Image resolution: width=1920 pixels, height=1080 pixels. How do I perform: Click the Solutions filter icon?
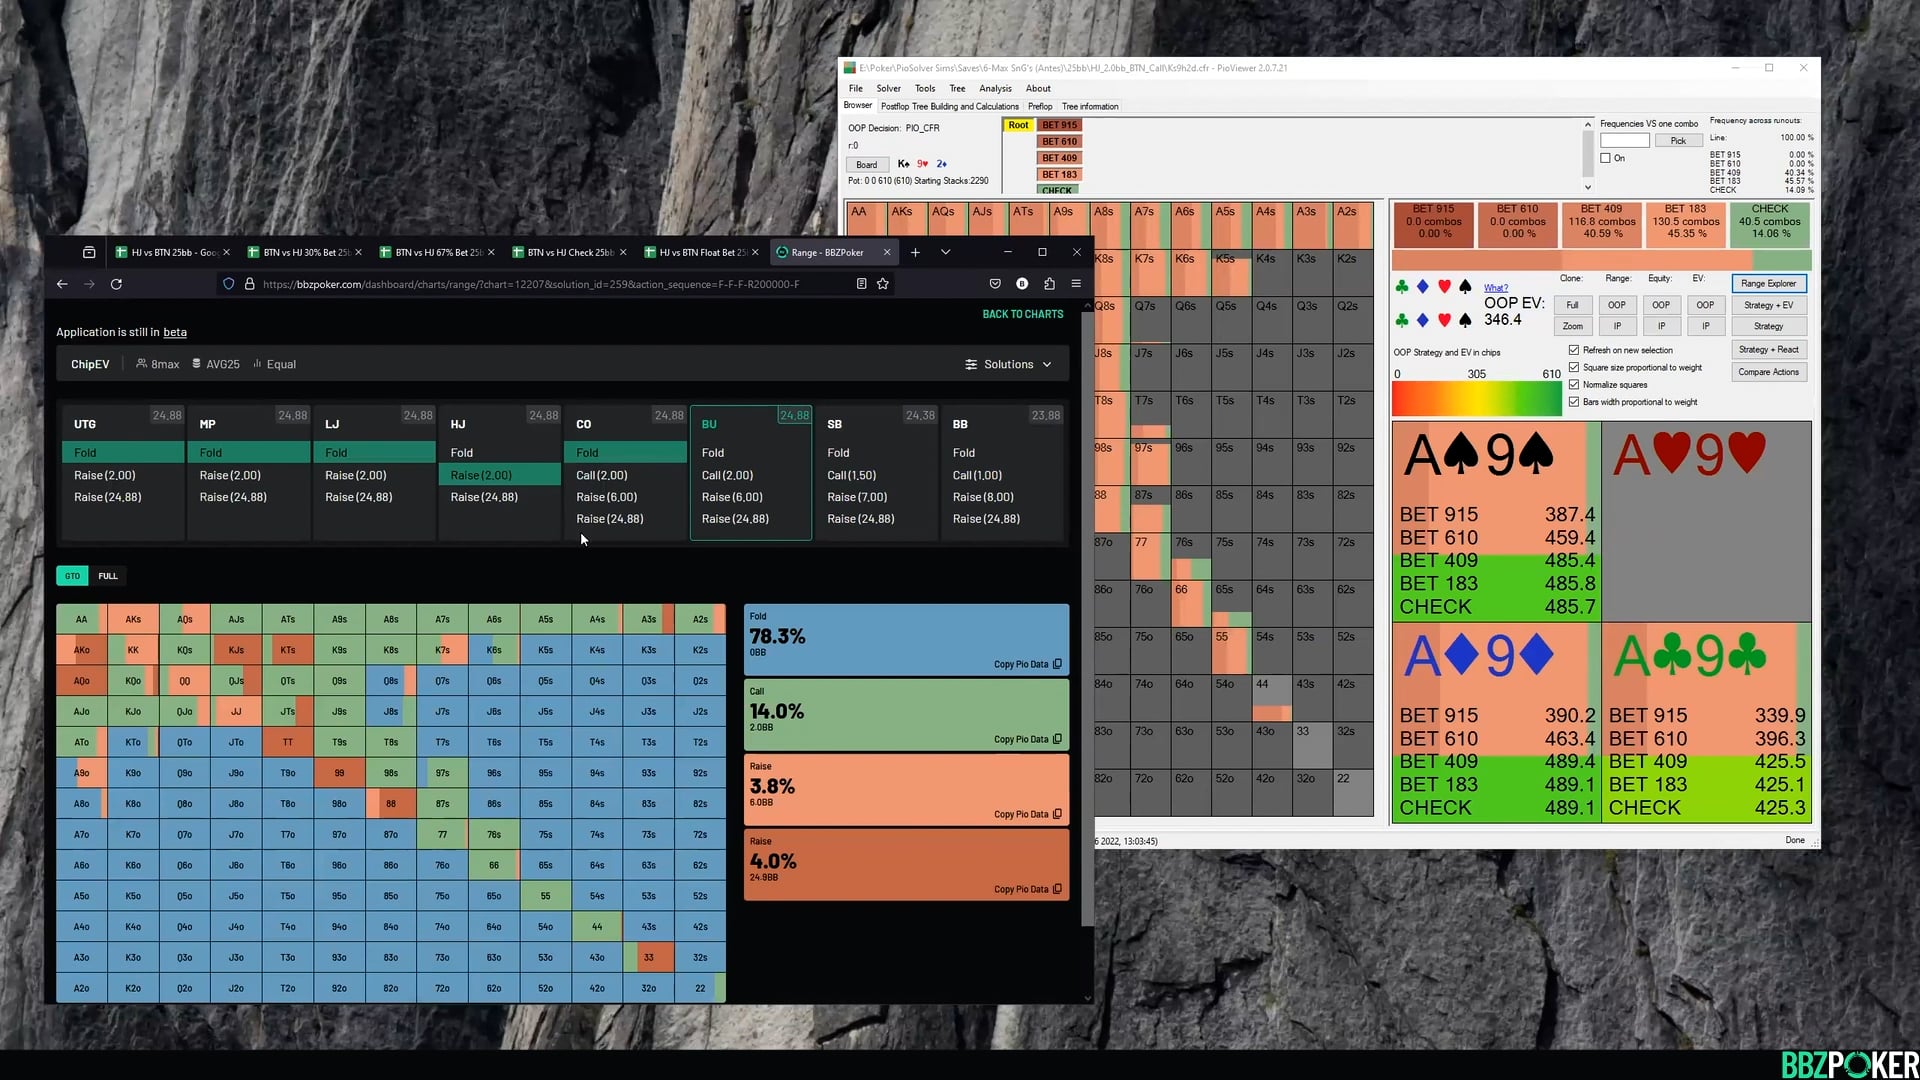tap(970, 364)
